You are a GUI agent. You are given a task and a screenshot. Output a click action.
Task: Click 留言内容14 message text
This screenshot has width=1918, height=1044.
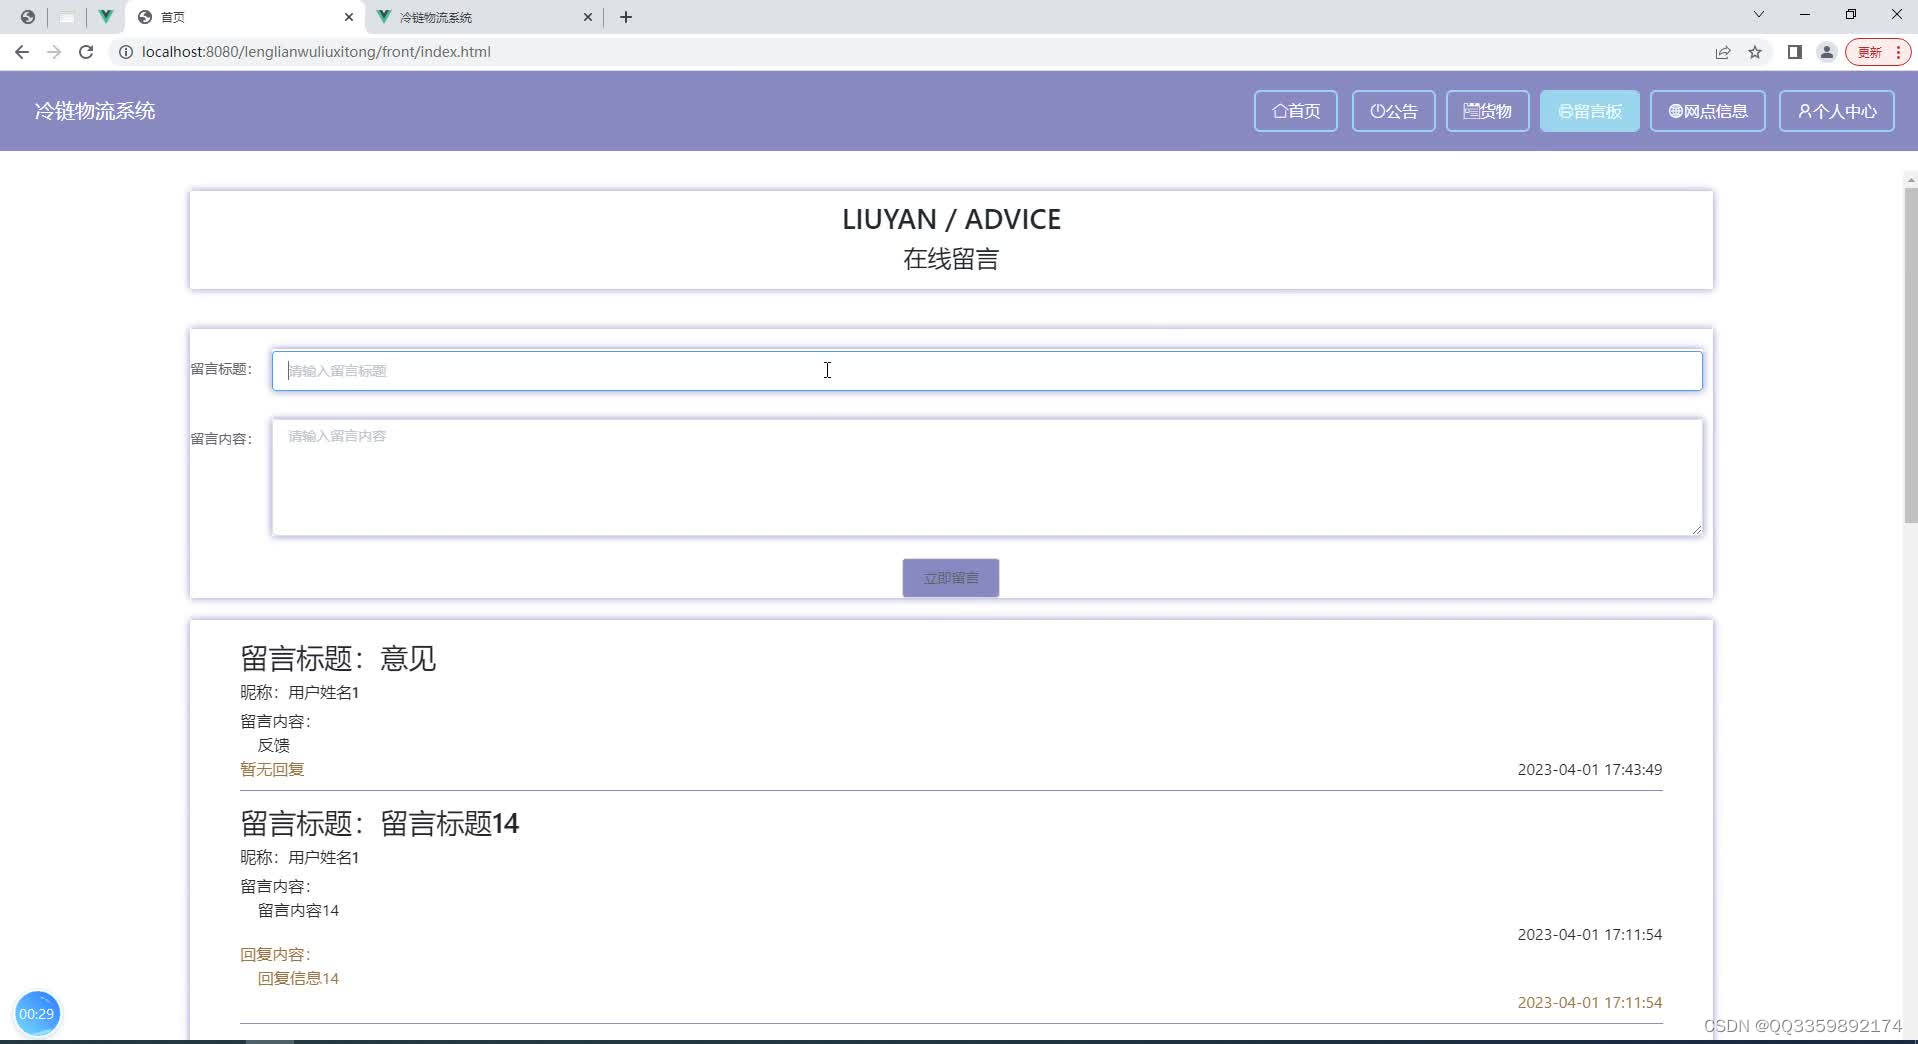coord(298,910)
